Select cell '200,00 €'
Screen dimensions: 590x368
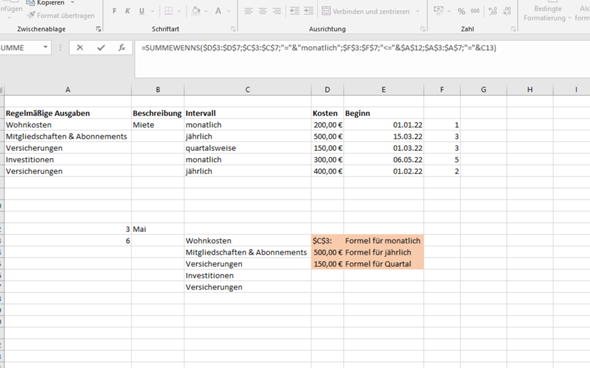327,125
